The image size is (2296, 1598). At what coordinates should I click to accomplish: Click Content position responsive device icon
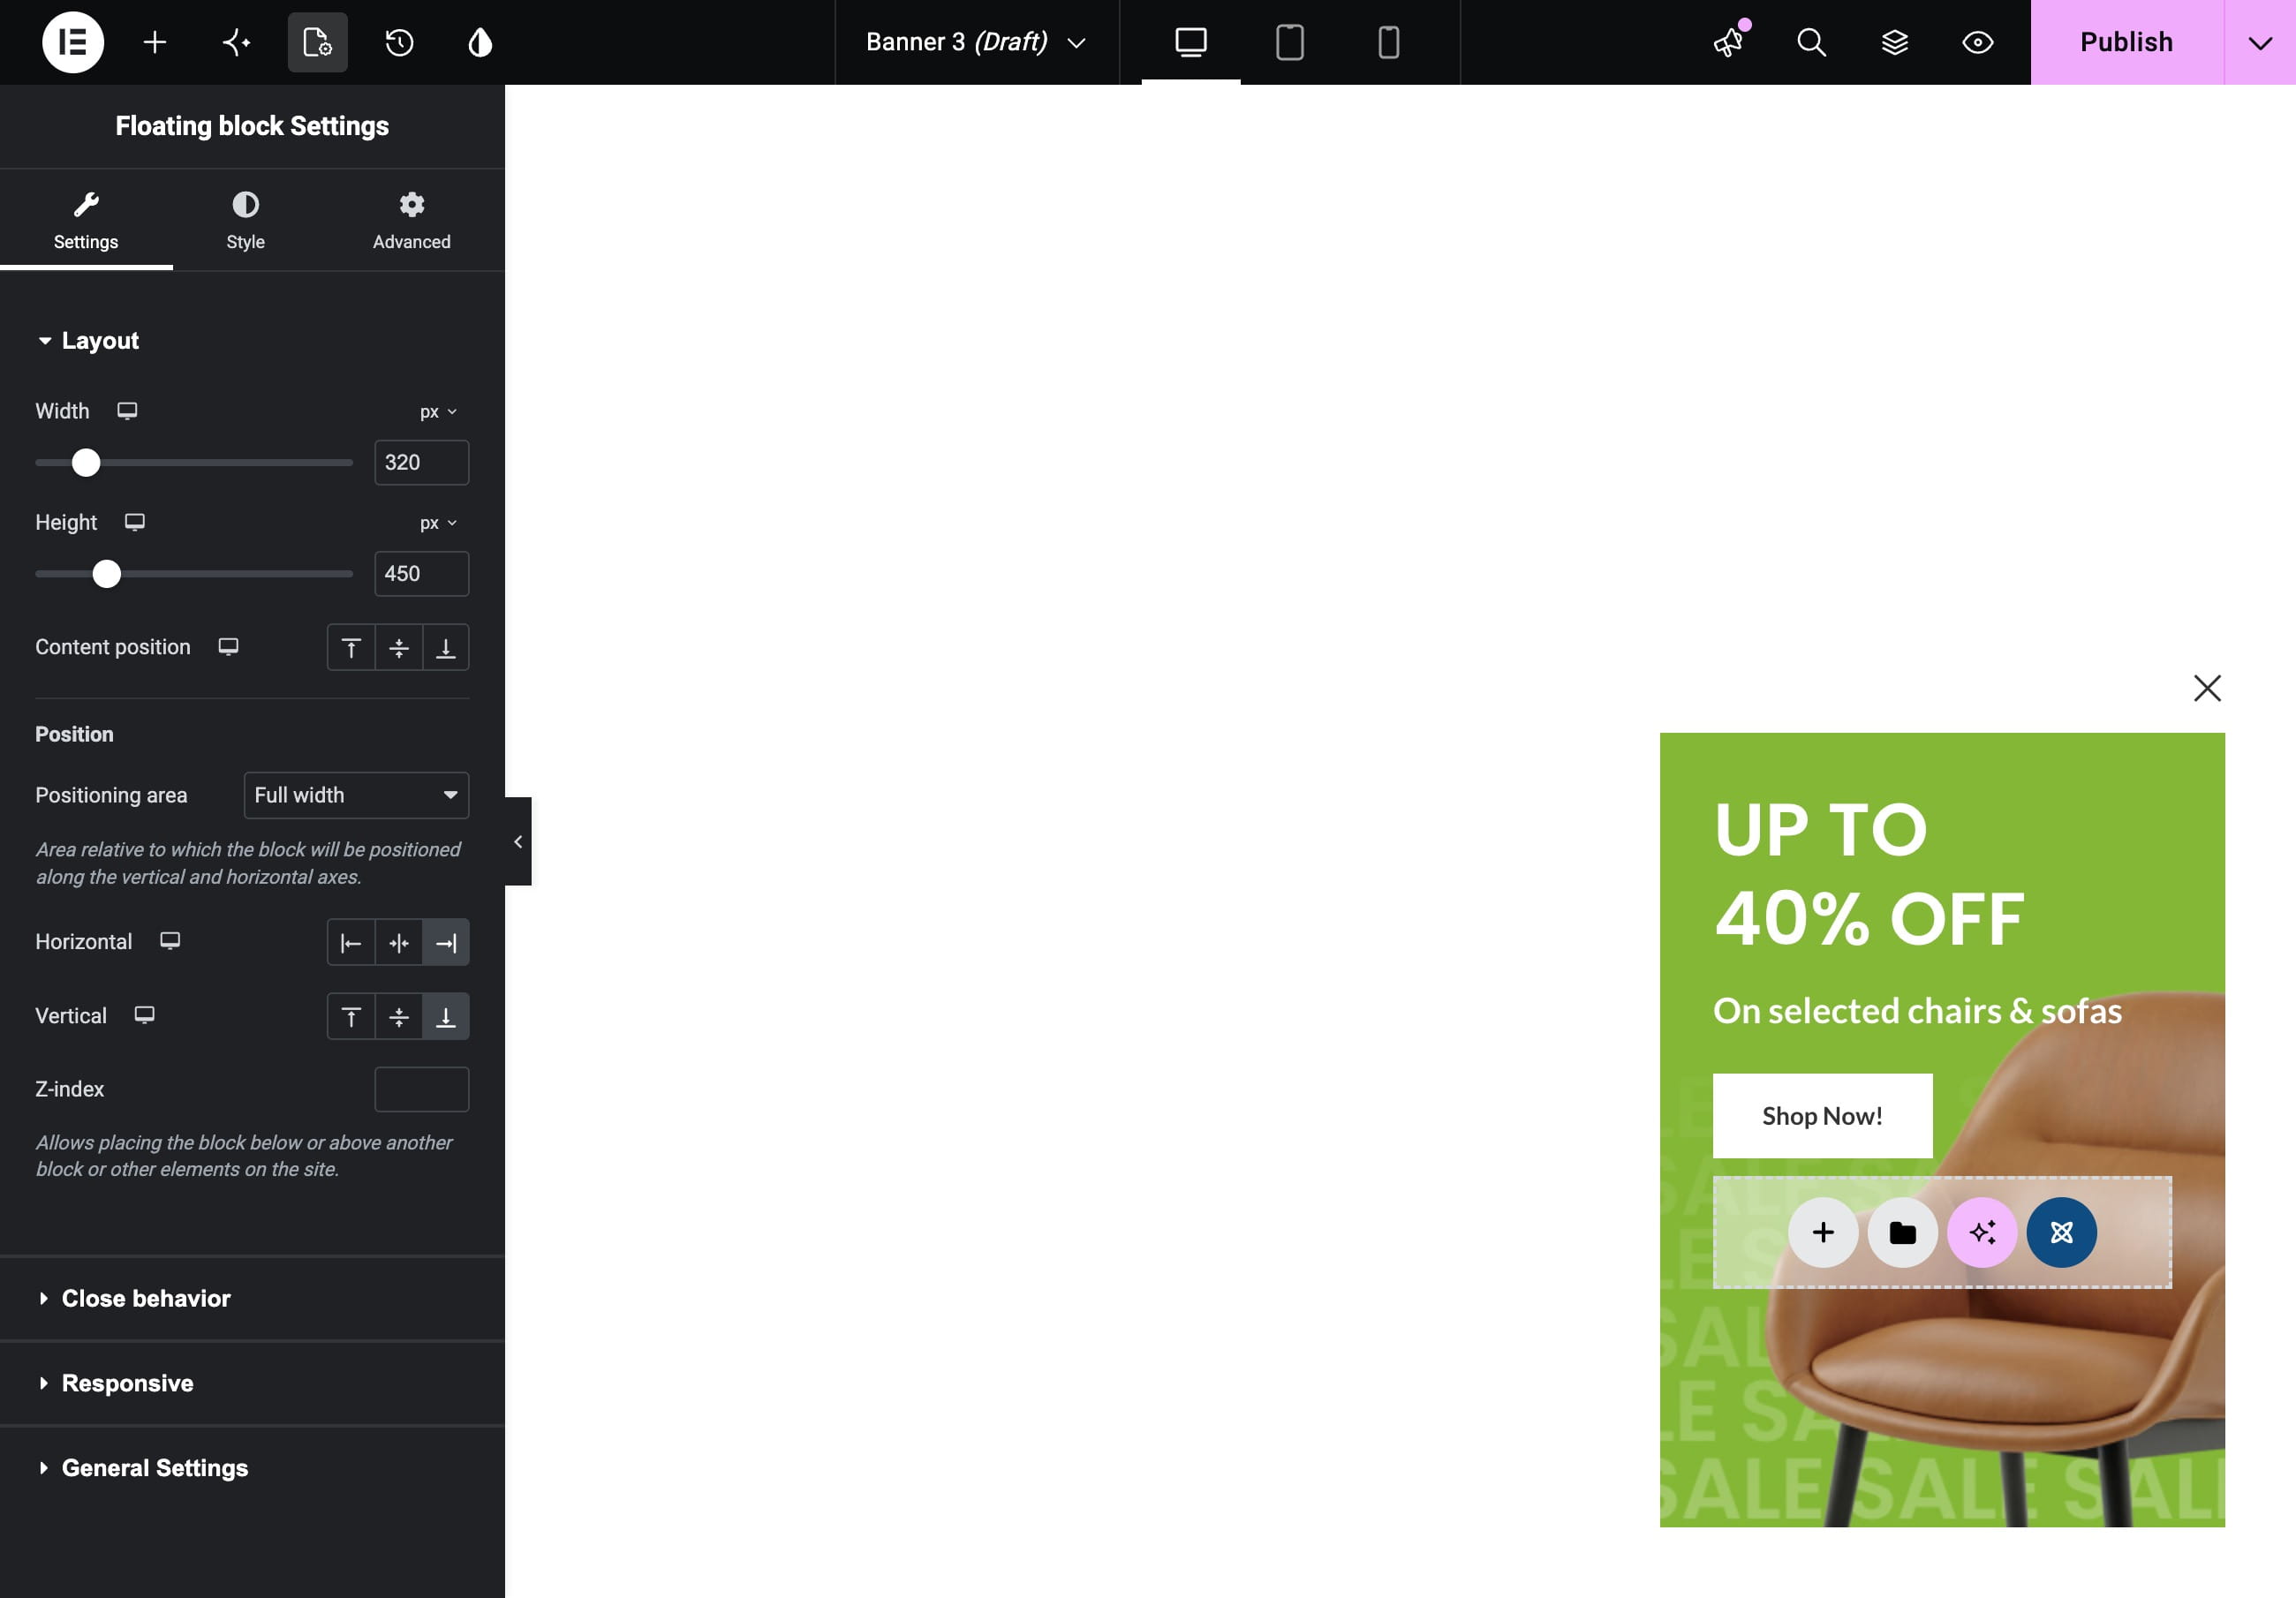(228, 647)
